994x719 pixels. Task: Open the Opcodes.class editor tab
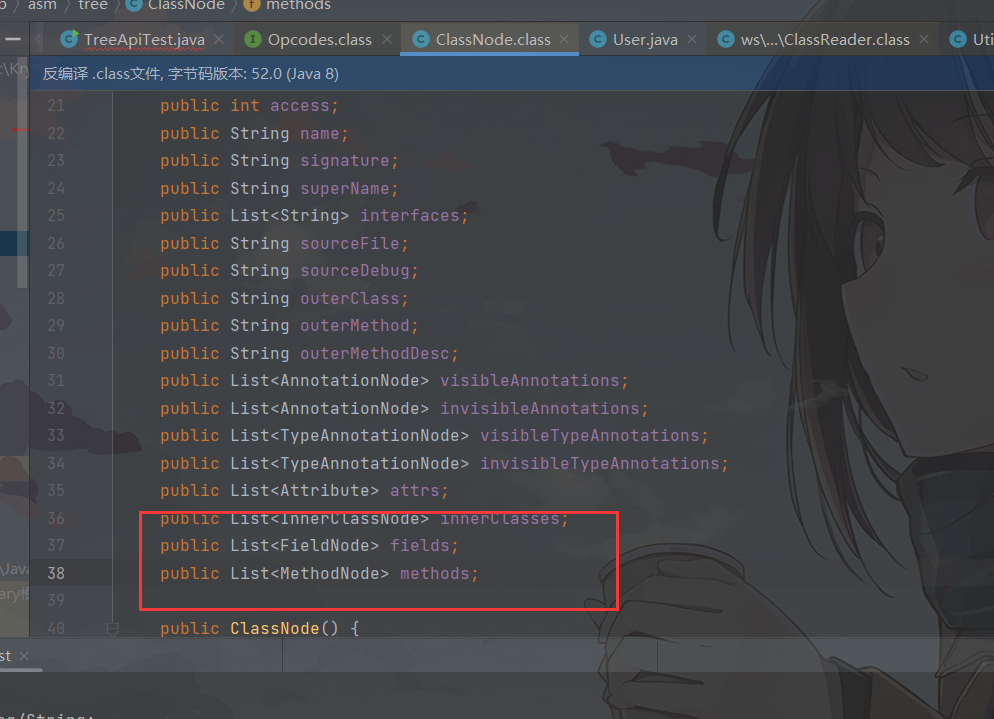tap(319, 40)
